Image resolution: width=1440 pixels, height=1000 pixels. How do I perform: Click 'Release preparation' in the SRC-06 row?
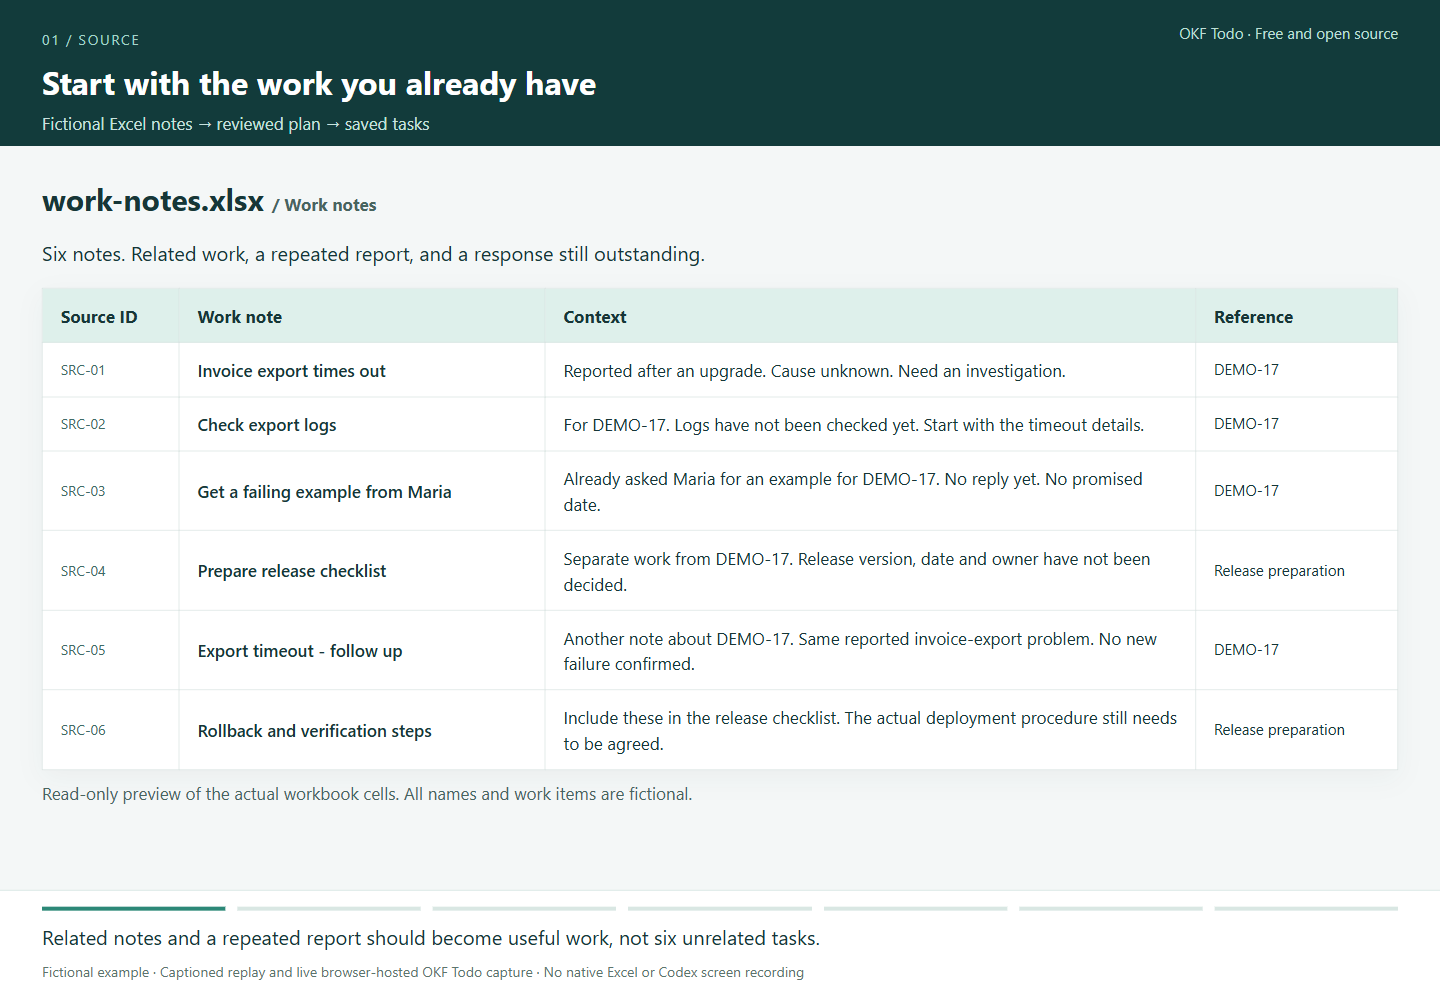pos(1279,730)
